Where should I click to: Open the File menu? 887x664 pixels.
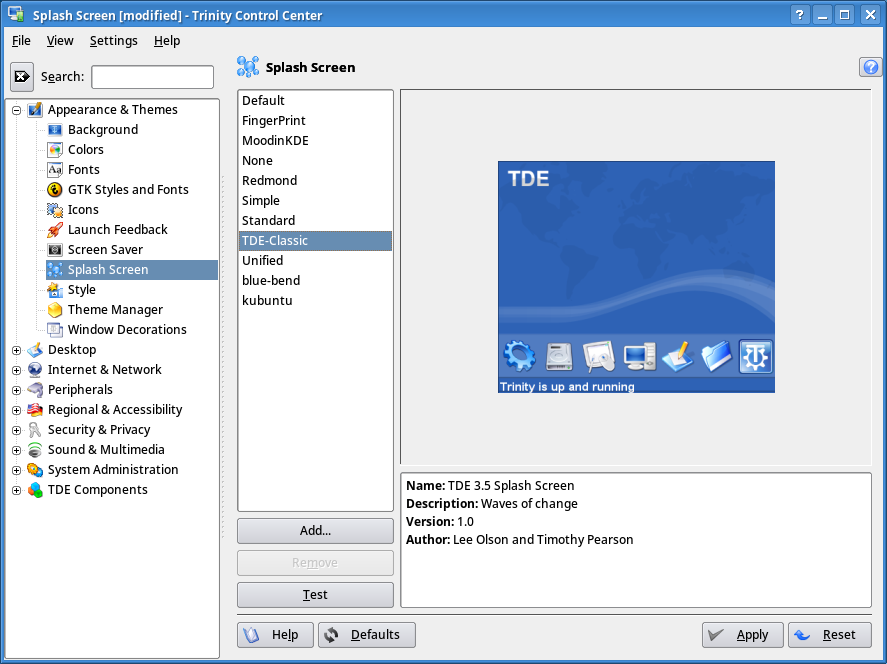click(21, 41)
